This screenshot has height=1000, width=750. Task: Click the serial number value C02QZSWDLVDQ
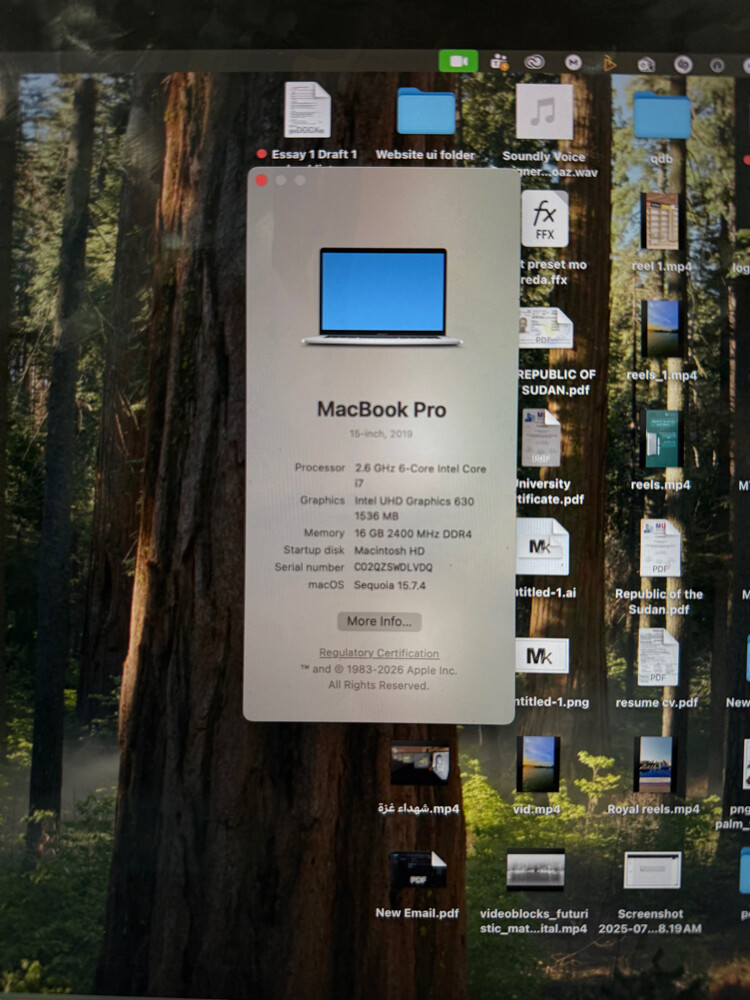tap(393, 567)
